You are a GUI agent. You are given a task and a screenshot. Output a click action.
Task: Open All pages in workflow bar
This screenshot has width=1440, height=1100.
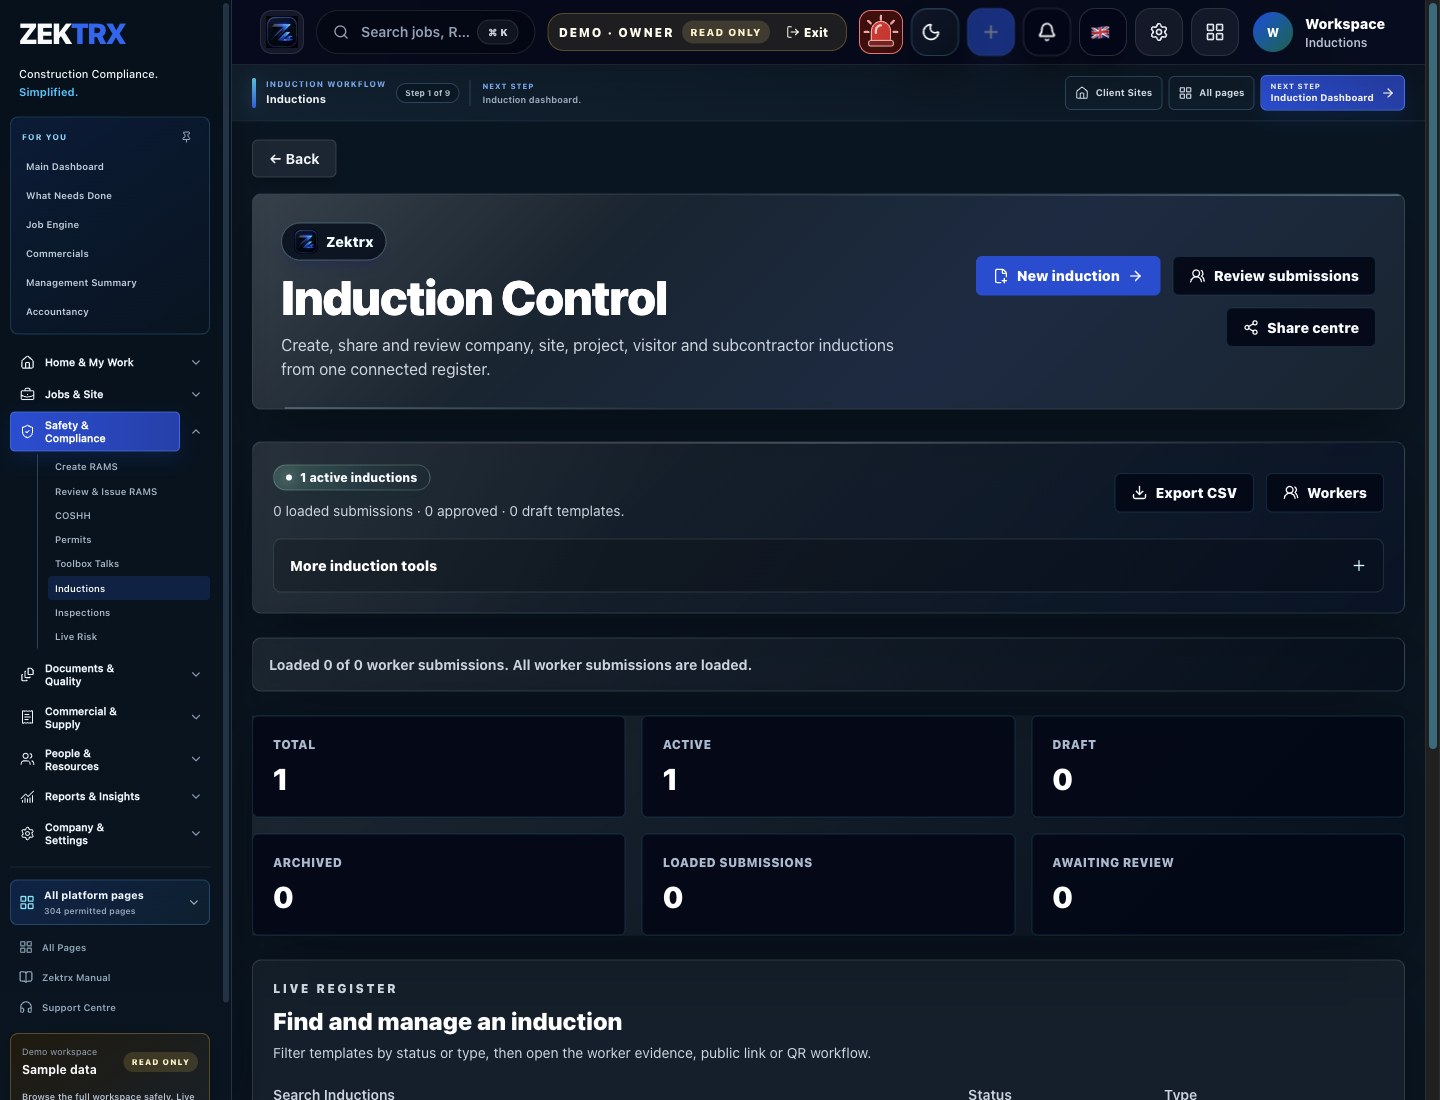pos(1212,93)
